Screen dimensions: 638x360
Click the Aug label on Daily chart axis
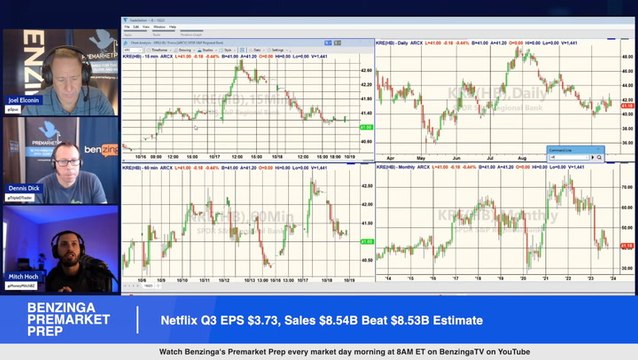click(522, 158)
